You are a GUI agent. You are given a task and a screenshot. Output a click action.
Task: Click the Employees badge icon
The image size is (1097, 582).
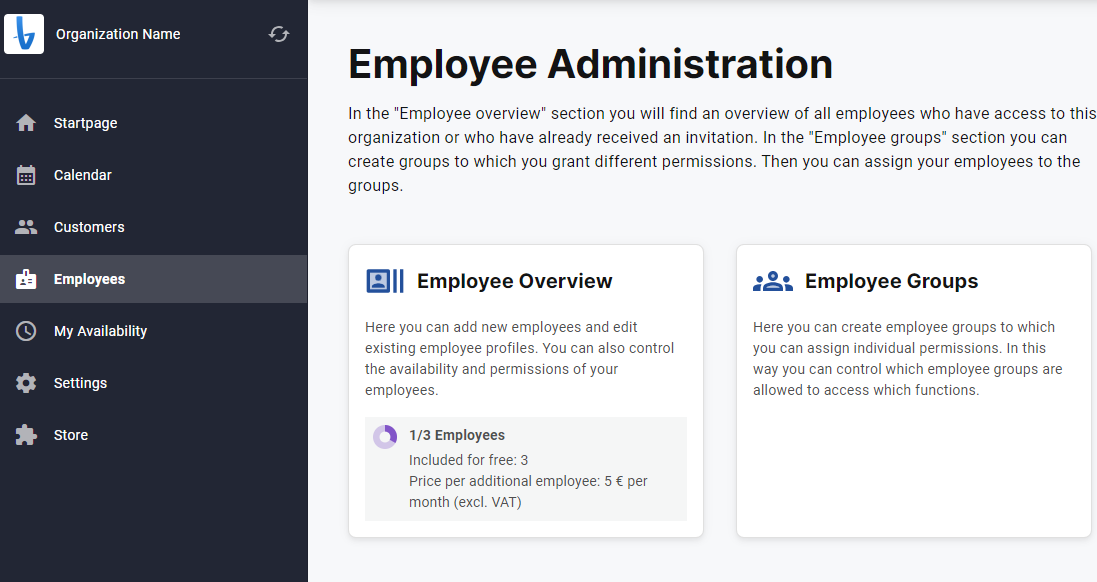tap(26, 279)
